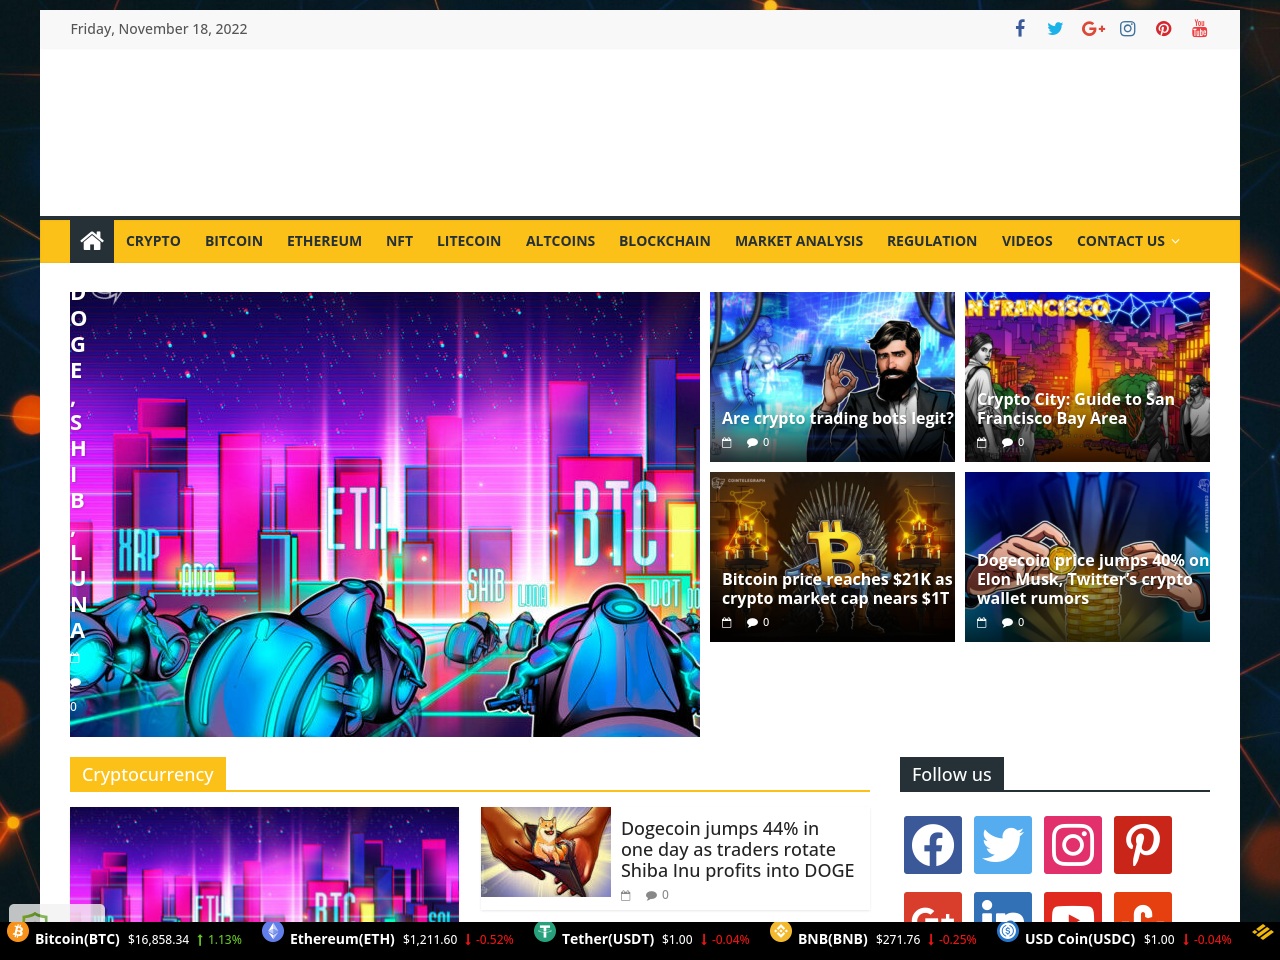Open the Litecoin menu item

pyautogui.click(x=469, y=241)
